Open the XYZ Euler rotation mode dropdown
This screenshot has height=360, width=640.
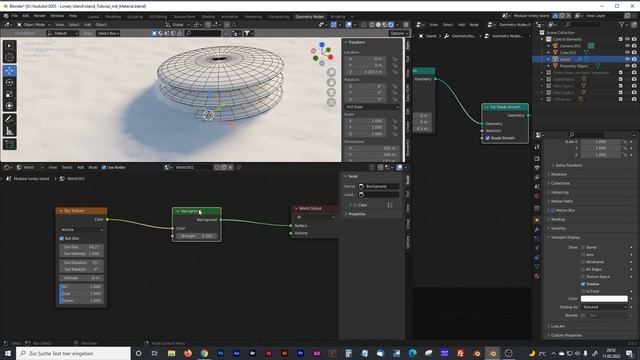click(x=372, y=107)
